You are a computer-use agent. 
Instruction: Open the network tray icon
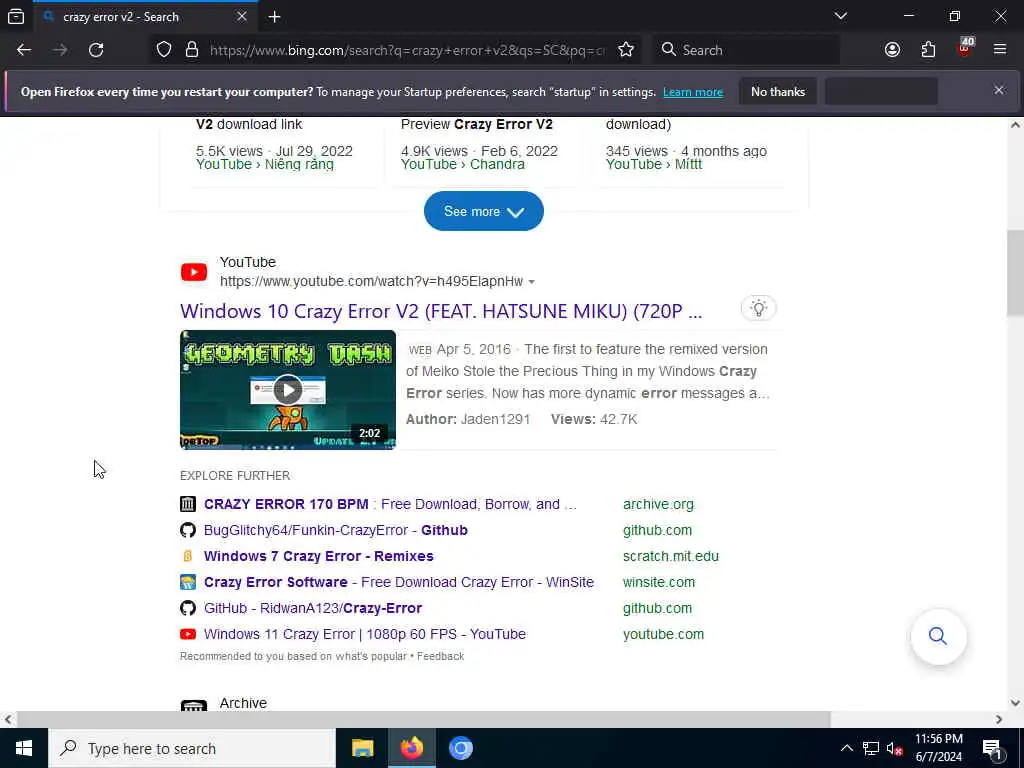[x=871, y=748]
